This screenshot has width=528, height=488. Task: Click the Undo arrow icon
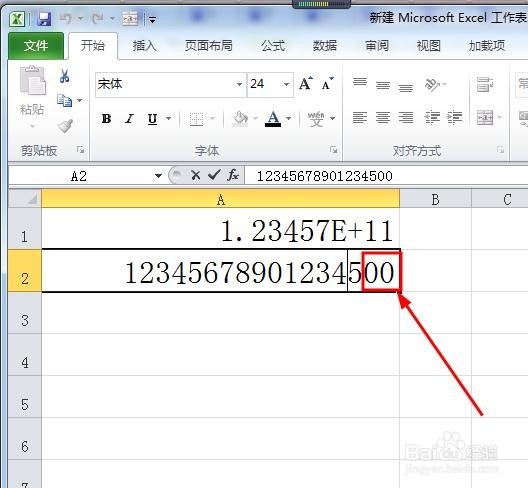(66, 19)
